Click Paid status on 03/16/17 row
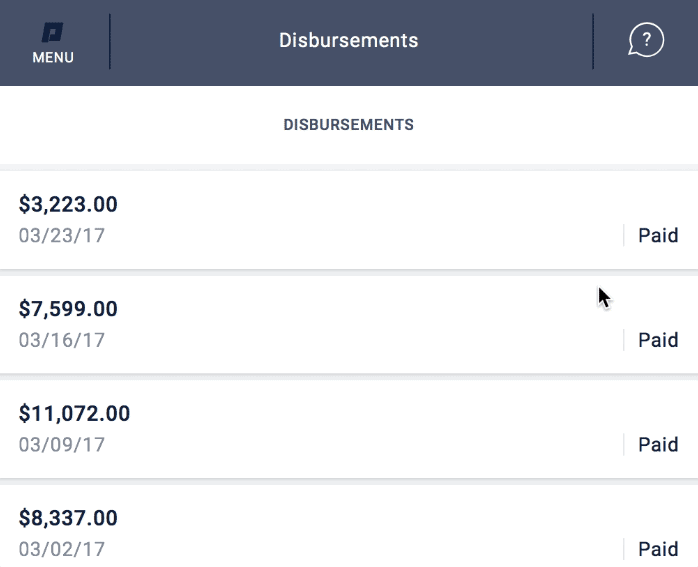The image size is (698, 567). [x=658, y=340]
